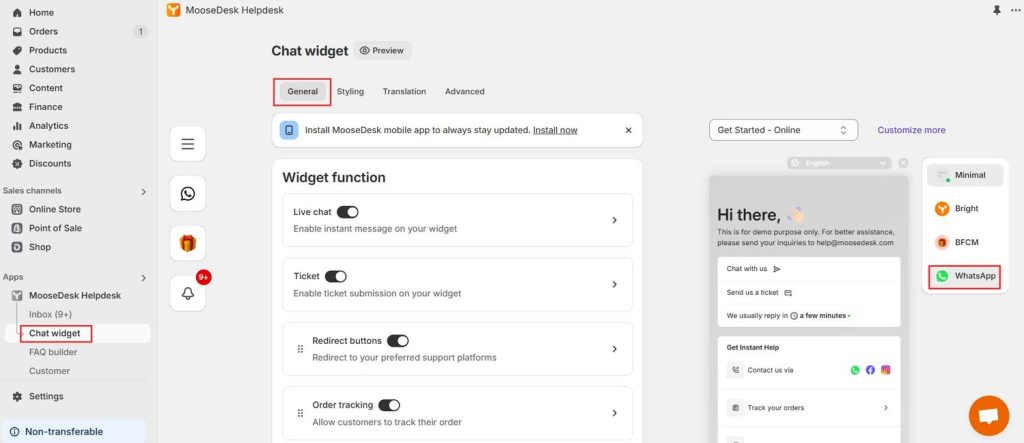Open the gift box icon button
1024x443 pixels.
click(187, 244)
